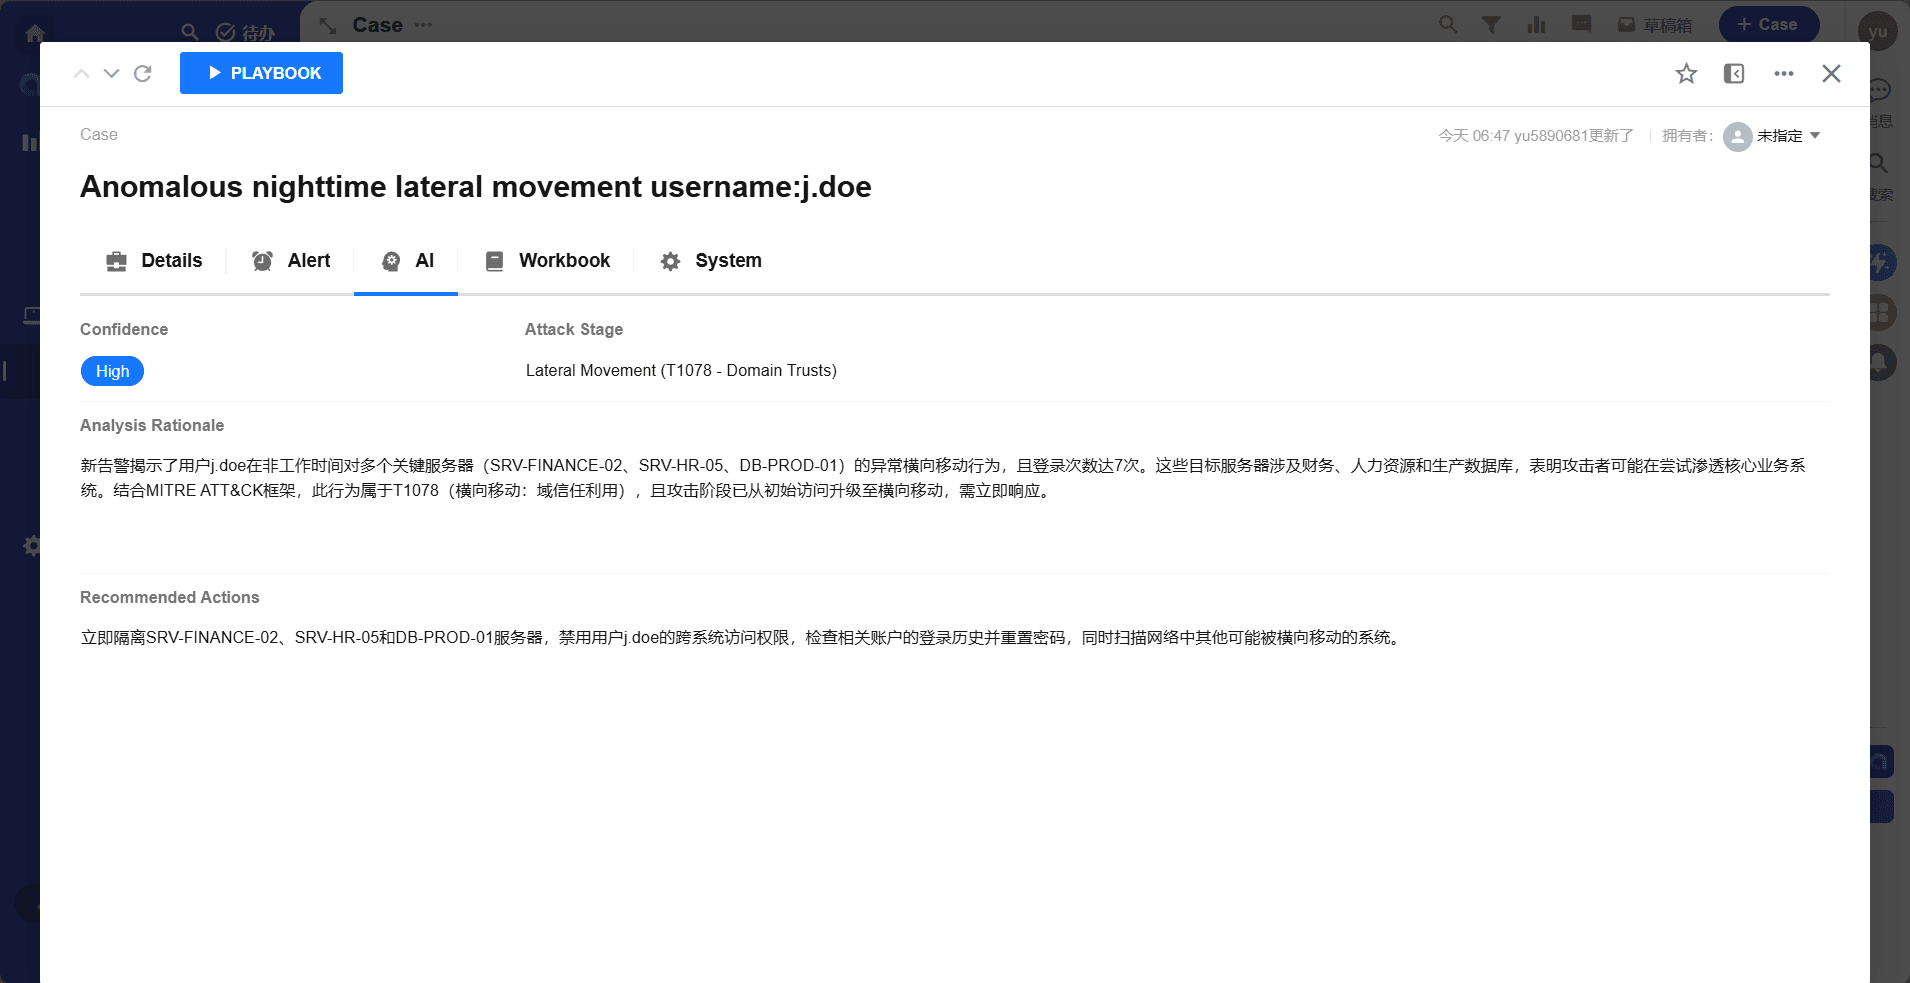Click the High confidence badge
This screenshot has width=1910, height=983.
point(112,371)
